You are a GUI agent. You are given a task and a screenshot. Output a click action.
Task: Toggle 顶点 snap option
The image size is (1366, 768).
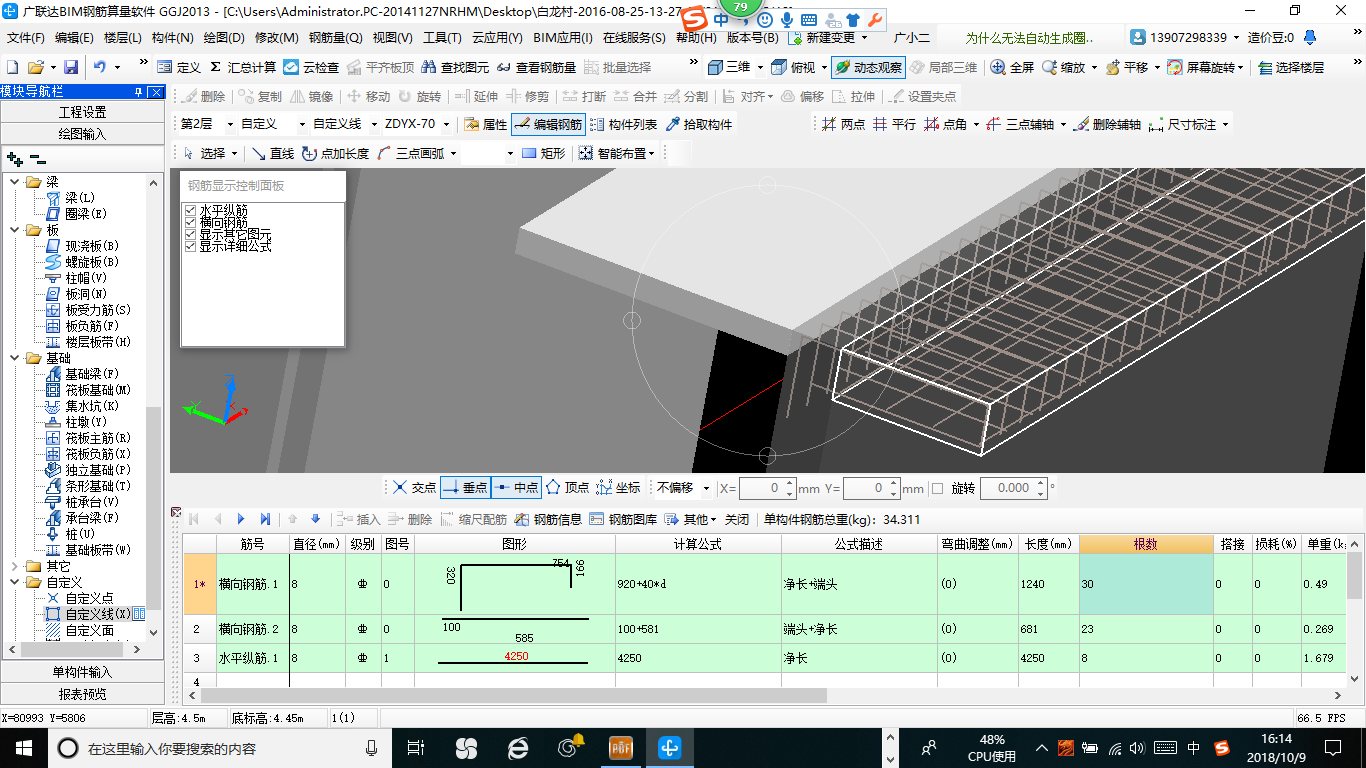pyautogui.click(x=566, y=487)
